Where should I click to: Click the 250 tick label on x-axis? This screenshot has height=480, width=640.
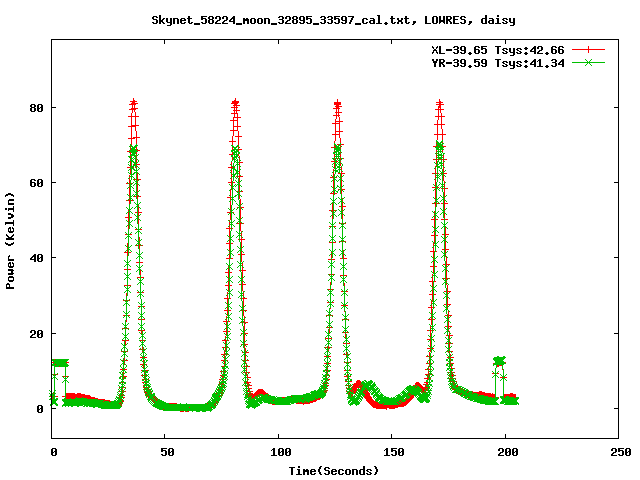coord(620,452)
